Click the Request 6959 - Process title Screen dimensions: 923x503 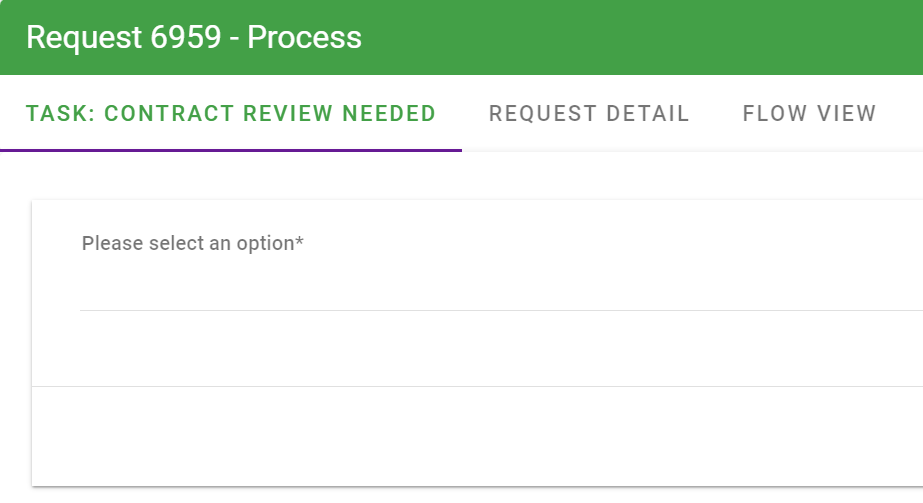click(194, 38)
